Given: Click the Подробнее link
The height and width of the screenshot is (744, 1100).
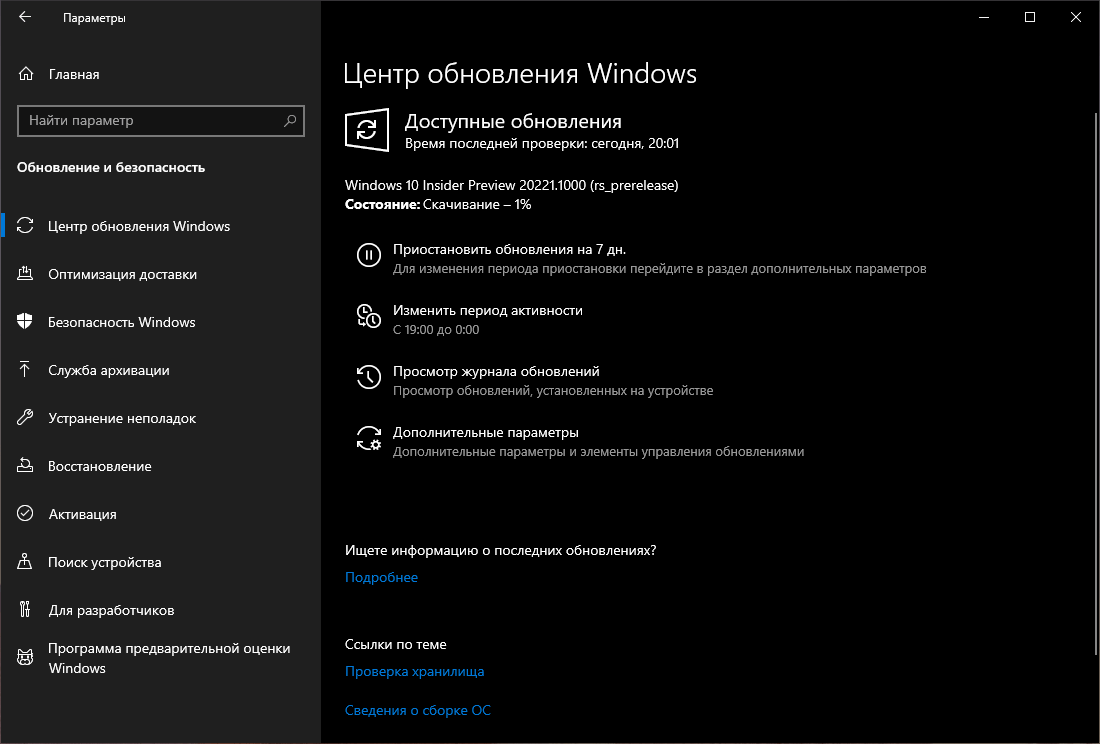Looking at the screenshot, I should click(381, 577).
